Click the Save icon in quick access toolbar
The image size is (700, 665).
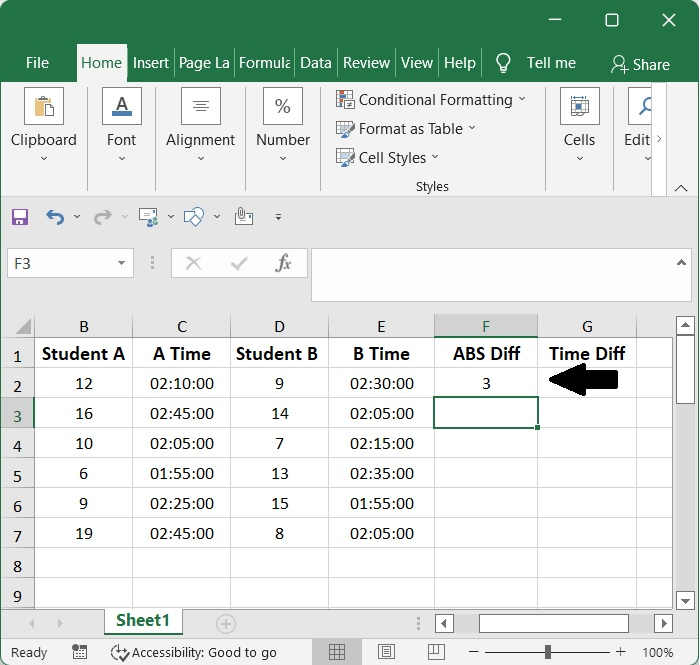tap(20, 216)
